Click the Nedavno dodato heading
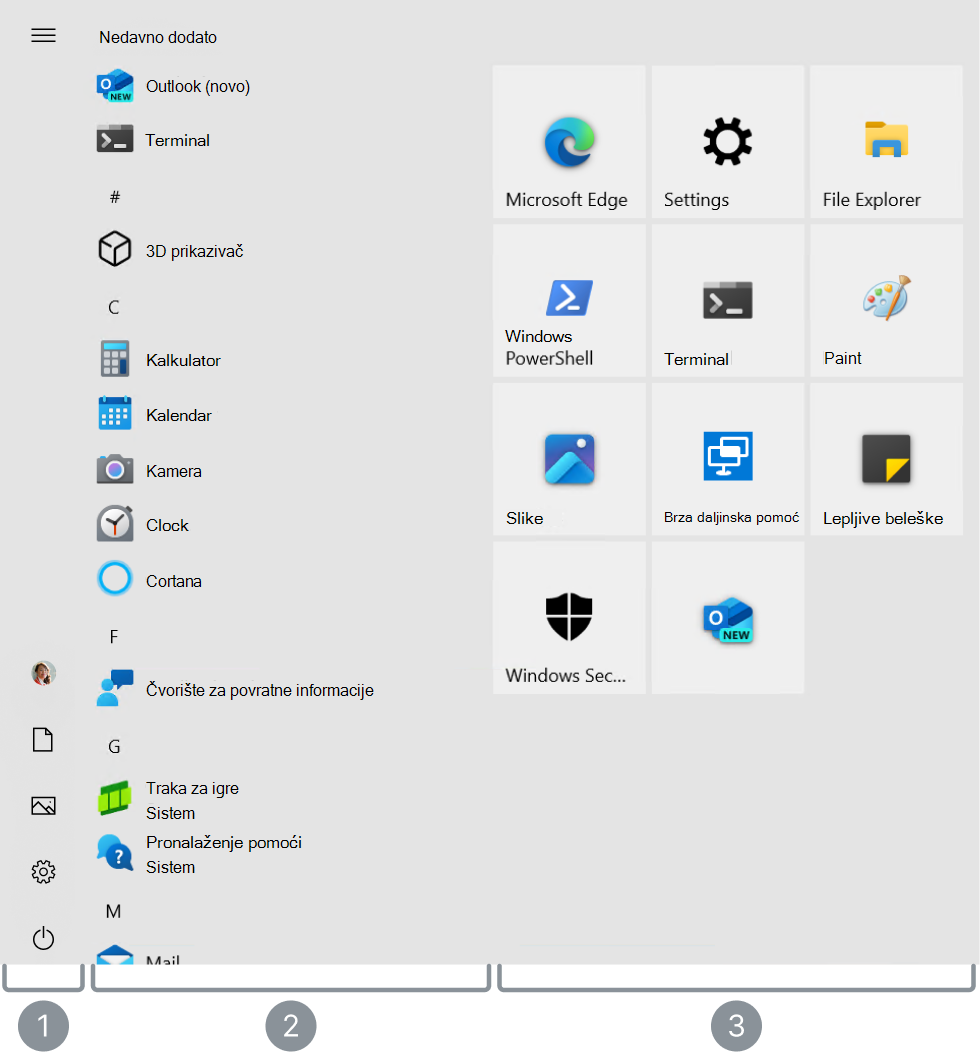Screen dimensions: 980x1052 tap(158, 37)
